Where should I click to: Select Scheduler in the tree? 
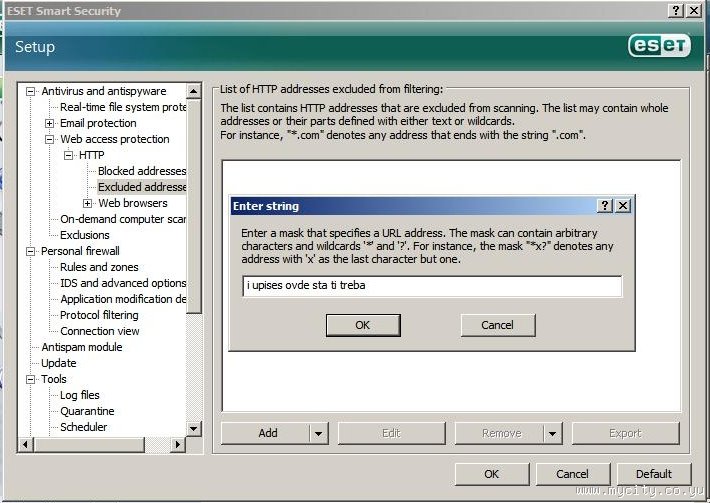click(x=84, y=427)
